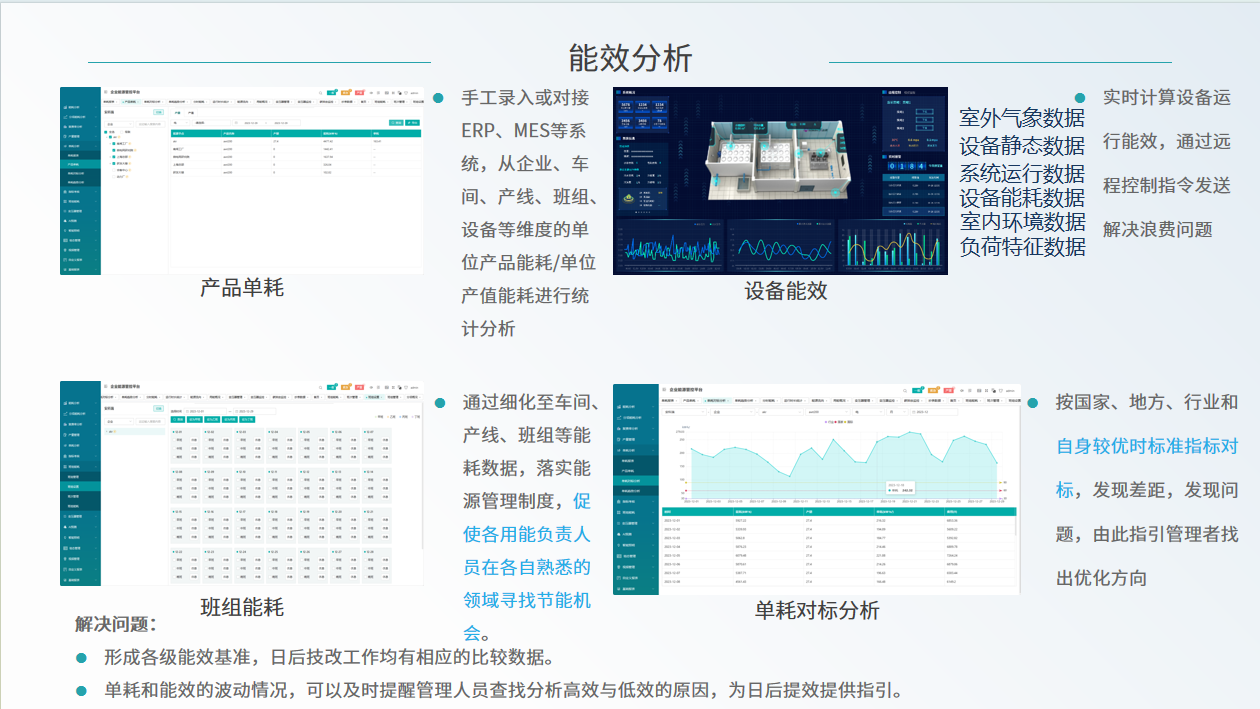Click the red alarm count badge in the header
This screenshot has height=709, width=1260.
pyautogui.click(x=358, y=93)
